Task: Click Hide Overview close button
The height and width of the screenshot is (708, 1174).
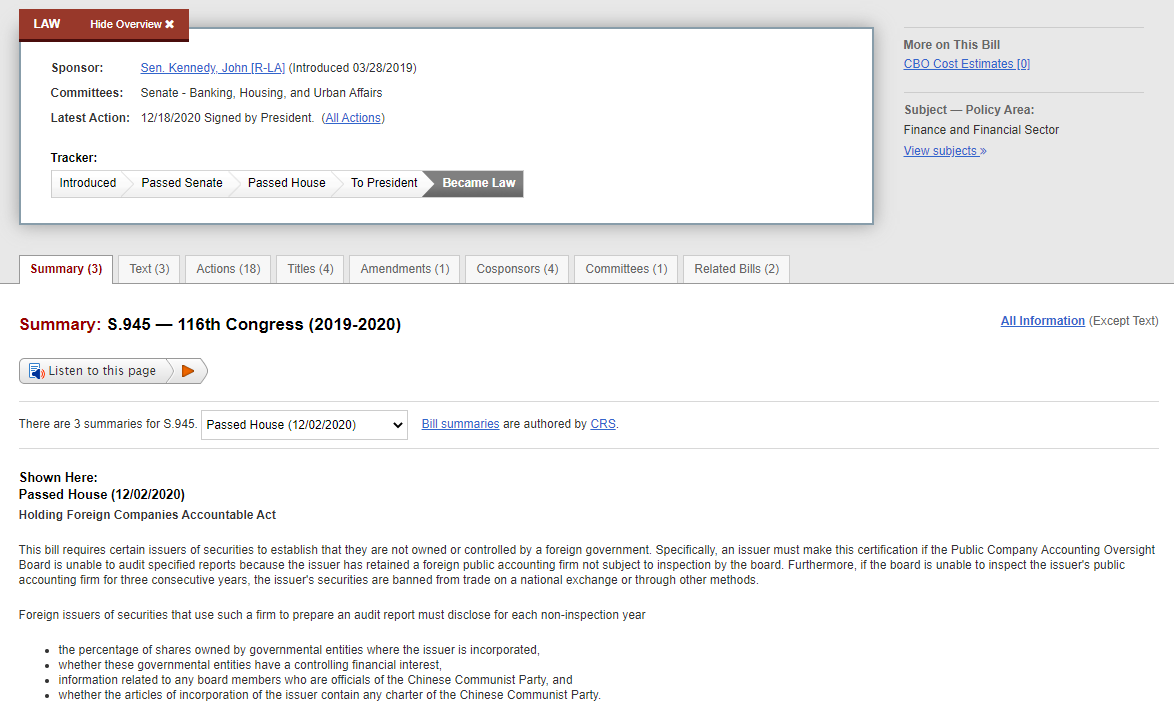Action: click(x=132, y=24)
